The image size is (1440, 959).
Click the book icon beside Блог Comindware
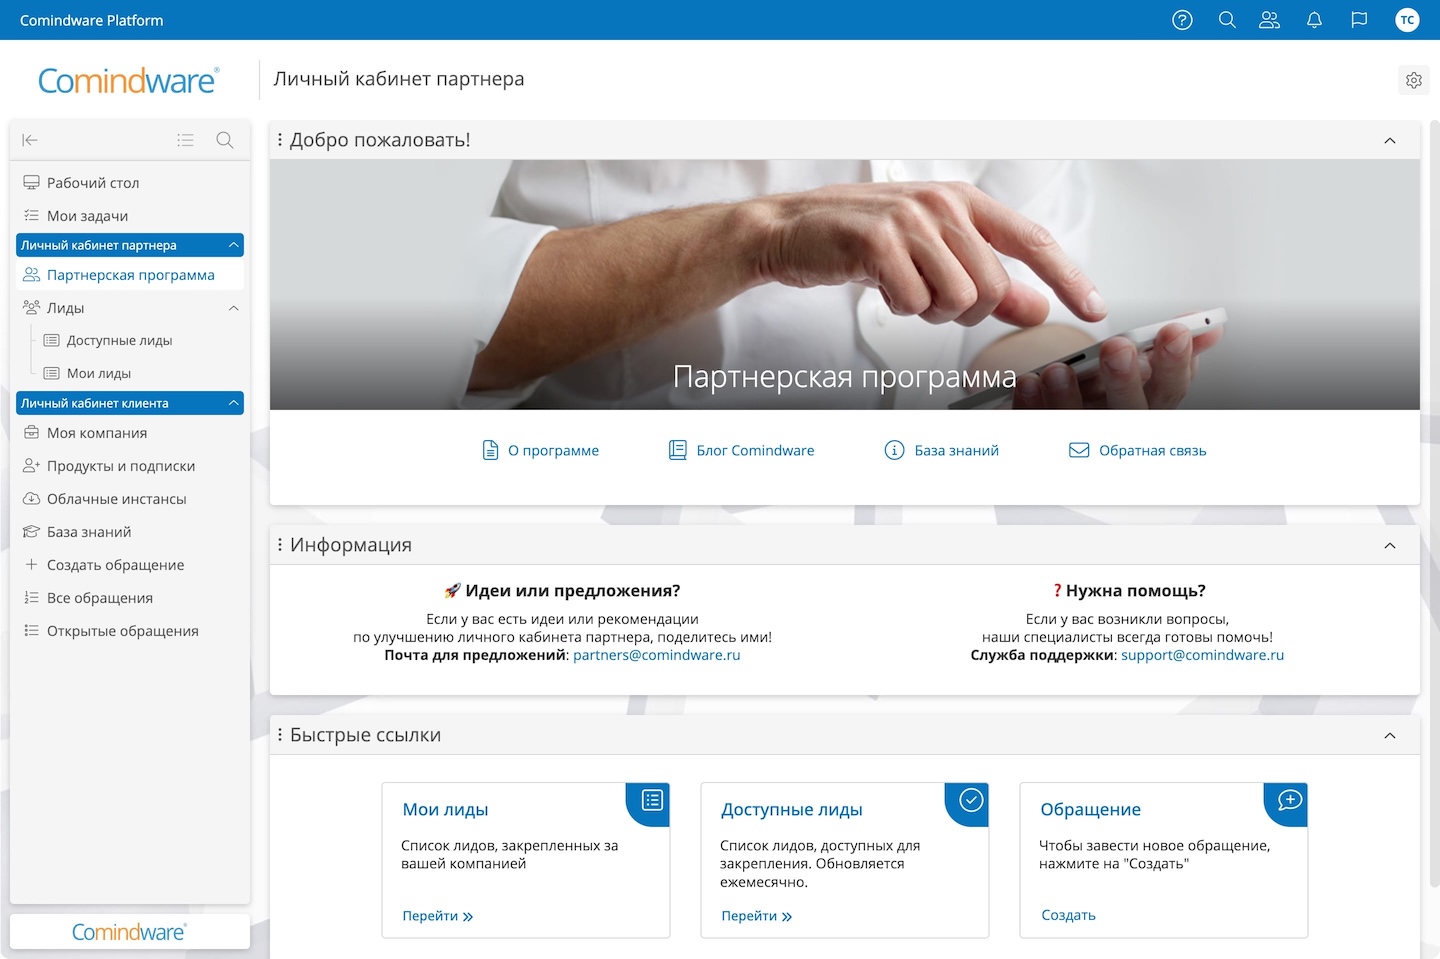[678, 450]
